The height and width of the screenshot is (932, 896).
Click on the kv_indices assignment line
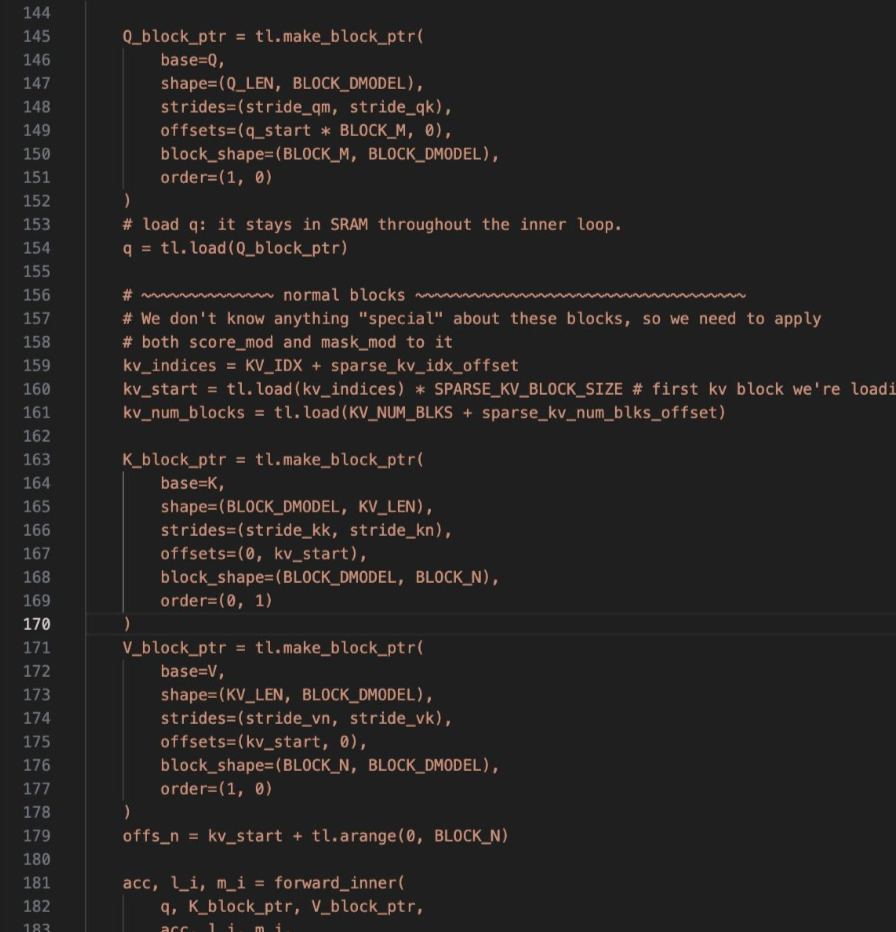320,366
